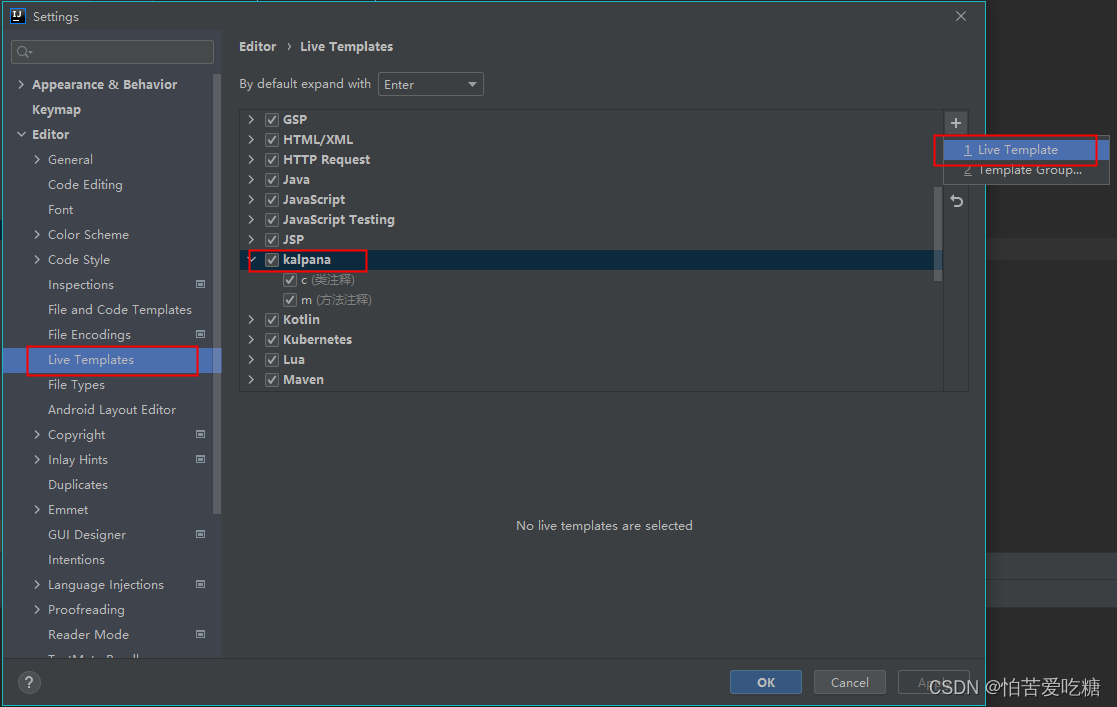Image resolution: width=1117 pixels, height=707 pixels.
Task: Select the HTTP Request group row
Action: pos(591,160)
